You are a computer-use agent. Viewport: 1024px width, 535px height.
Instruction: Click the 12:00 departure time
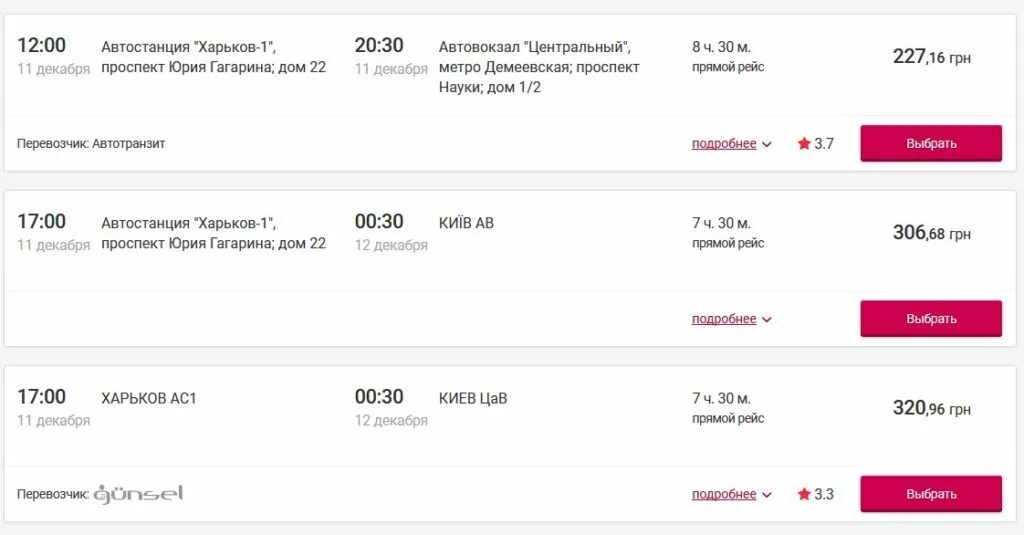[x=41, y=45]
